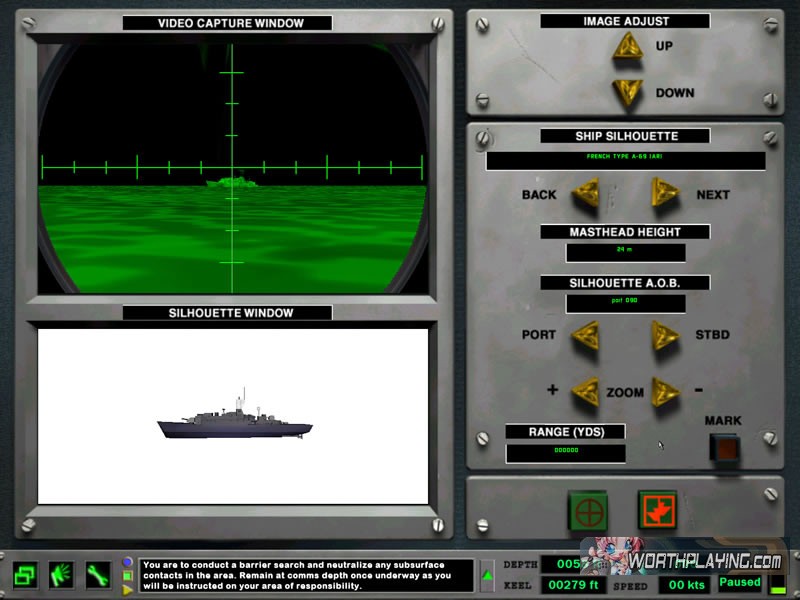800x600 pixels.
Task: Zoom in silhouette with plus arrow
Action: click(x=584, y=391)
